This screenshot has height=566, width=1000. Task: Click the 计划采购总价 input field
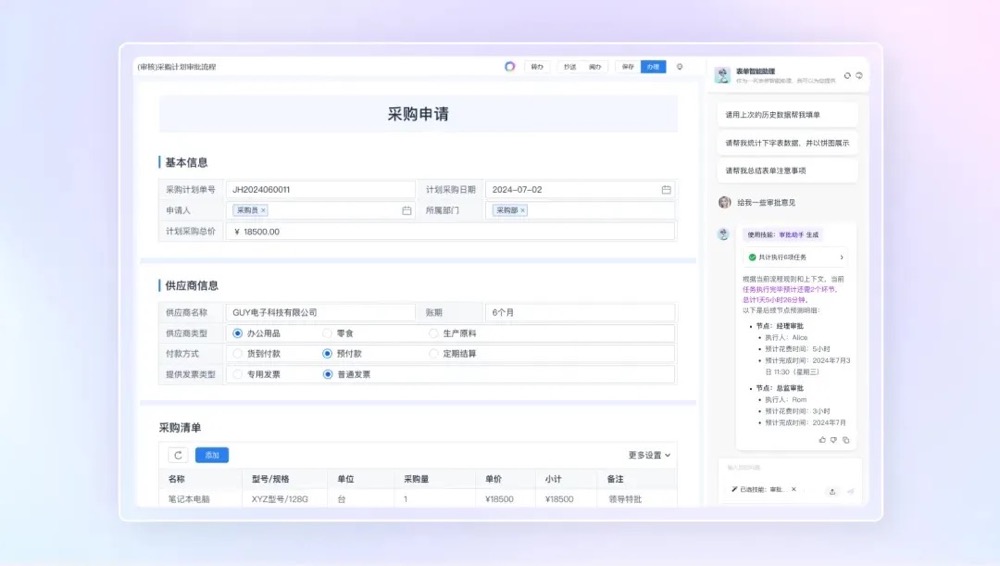tap(450, 232)
